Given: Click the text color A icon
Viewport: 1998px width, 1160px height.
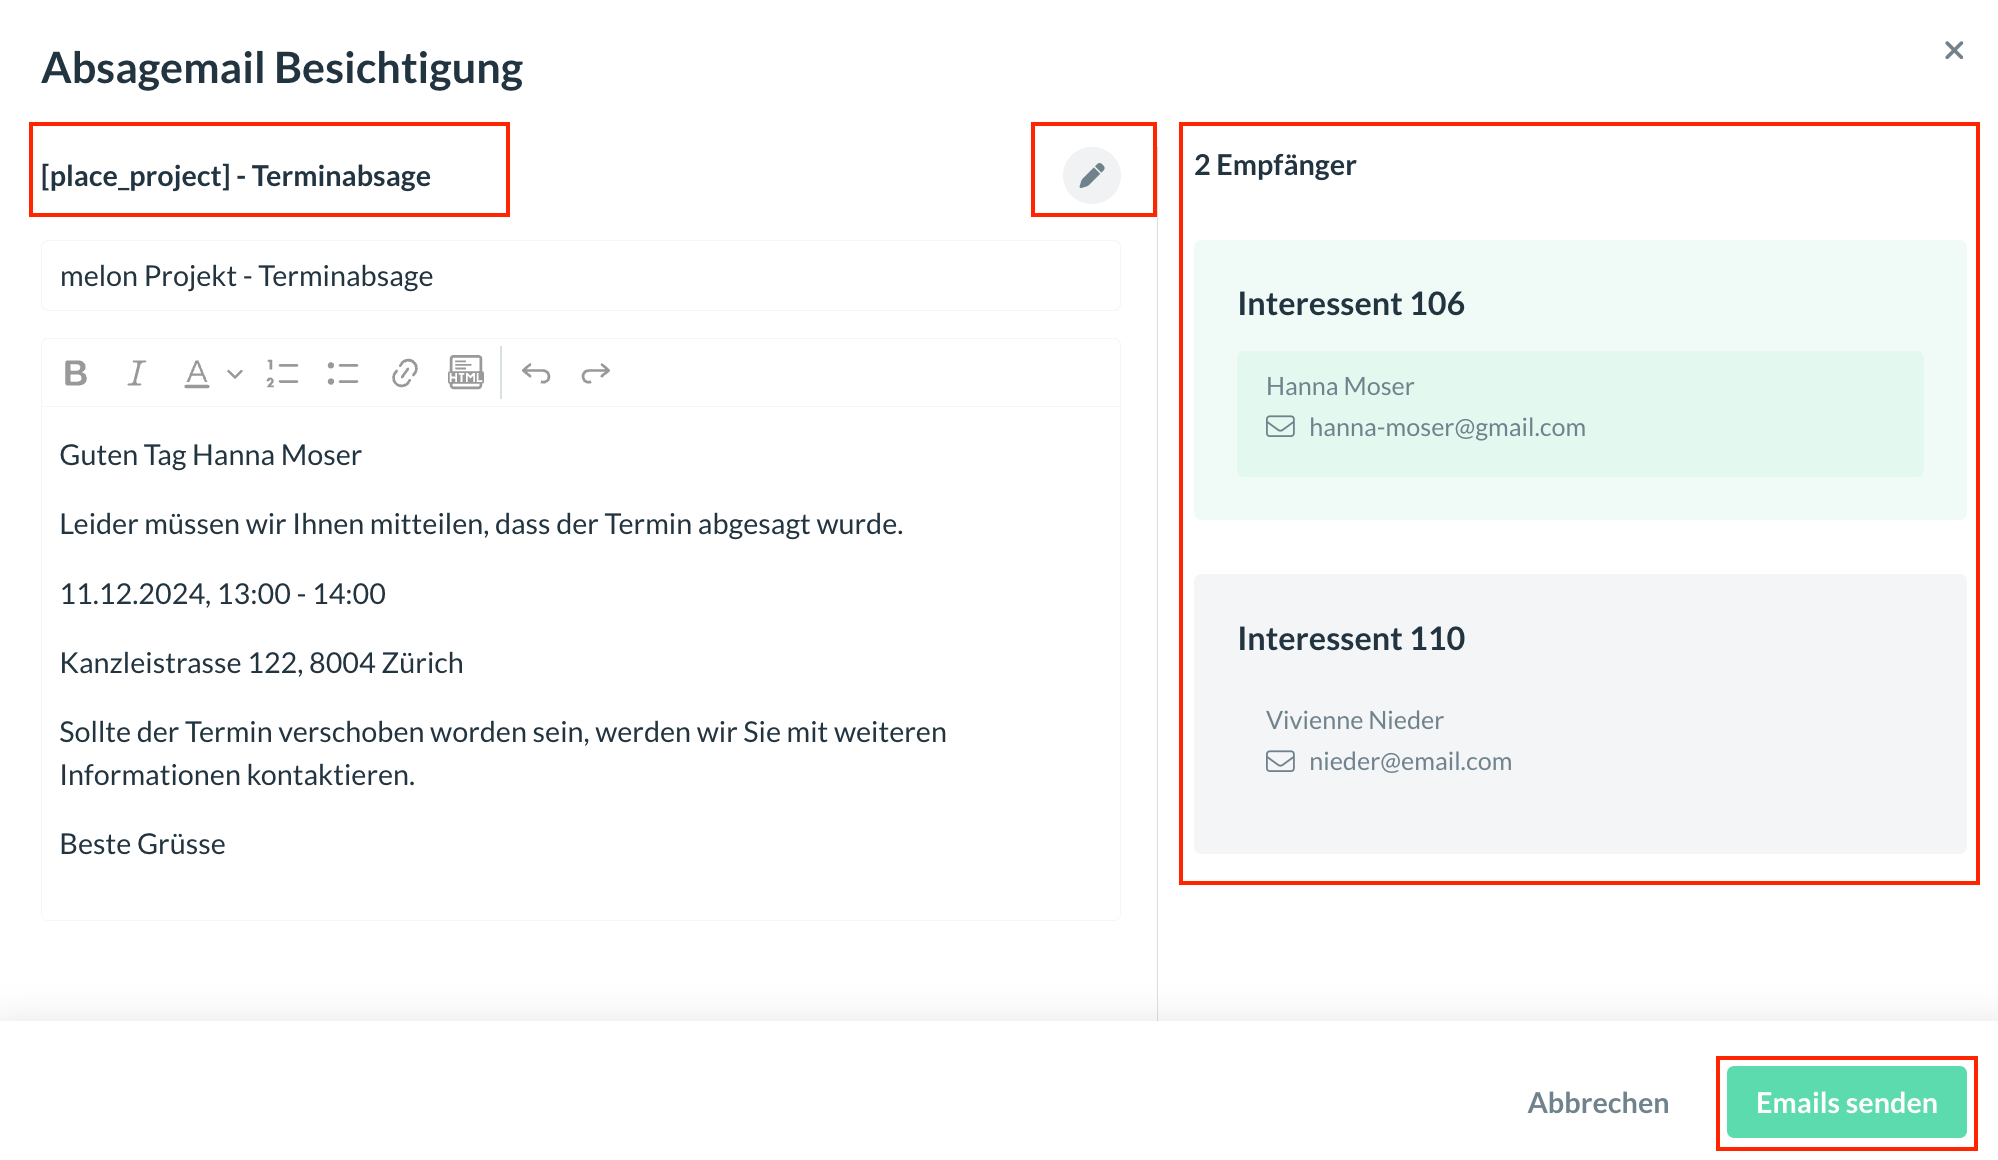Looking at the screenshot, I should point(197,373).
